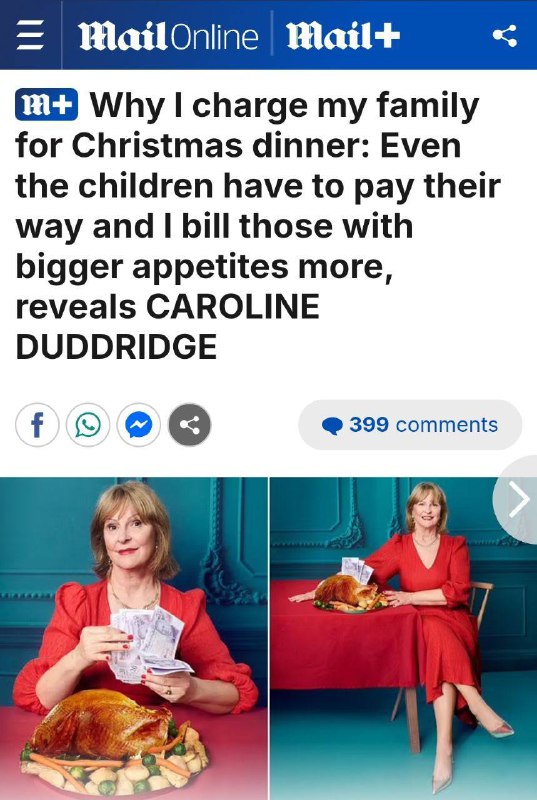Share article via WhatsApp
Screen dimensions: 537x800
coord(88,425)
